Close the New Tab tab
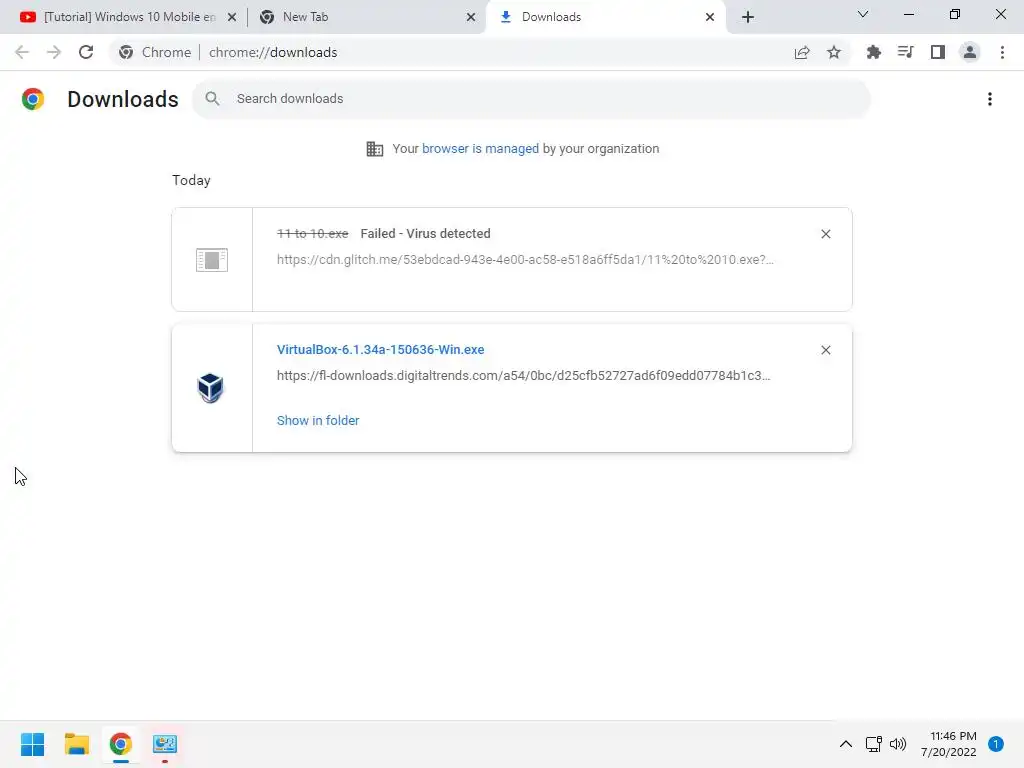Image resolution: width=1024 pixels, height=768 pixels. [x=471, y=18]
